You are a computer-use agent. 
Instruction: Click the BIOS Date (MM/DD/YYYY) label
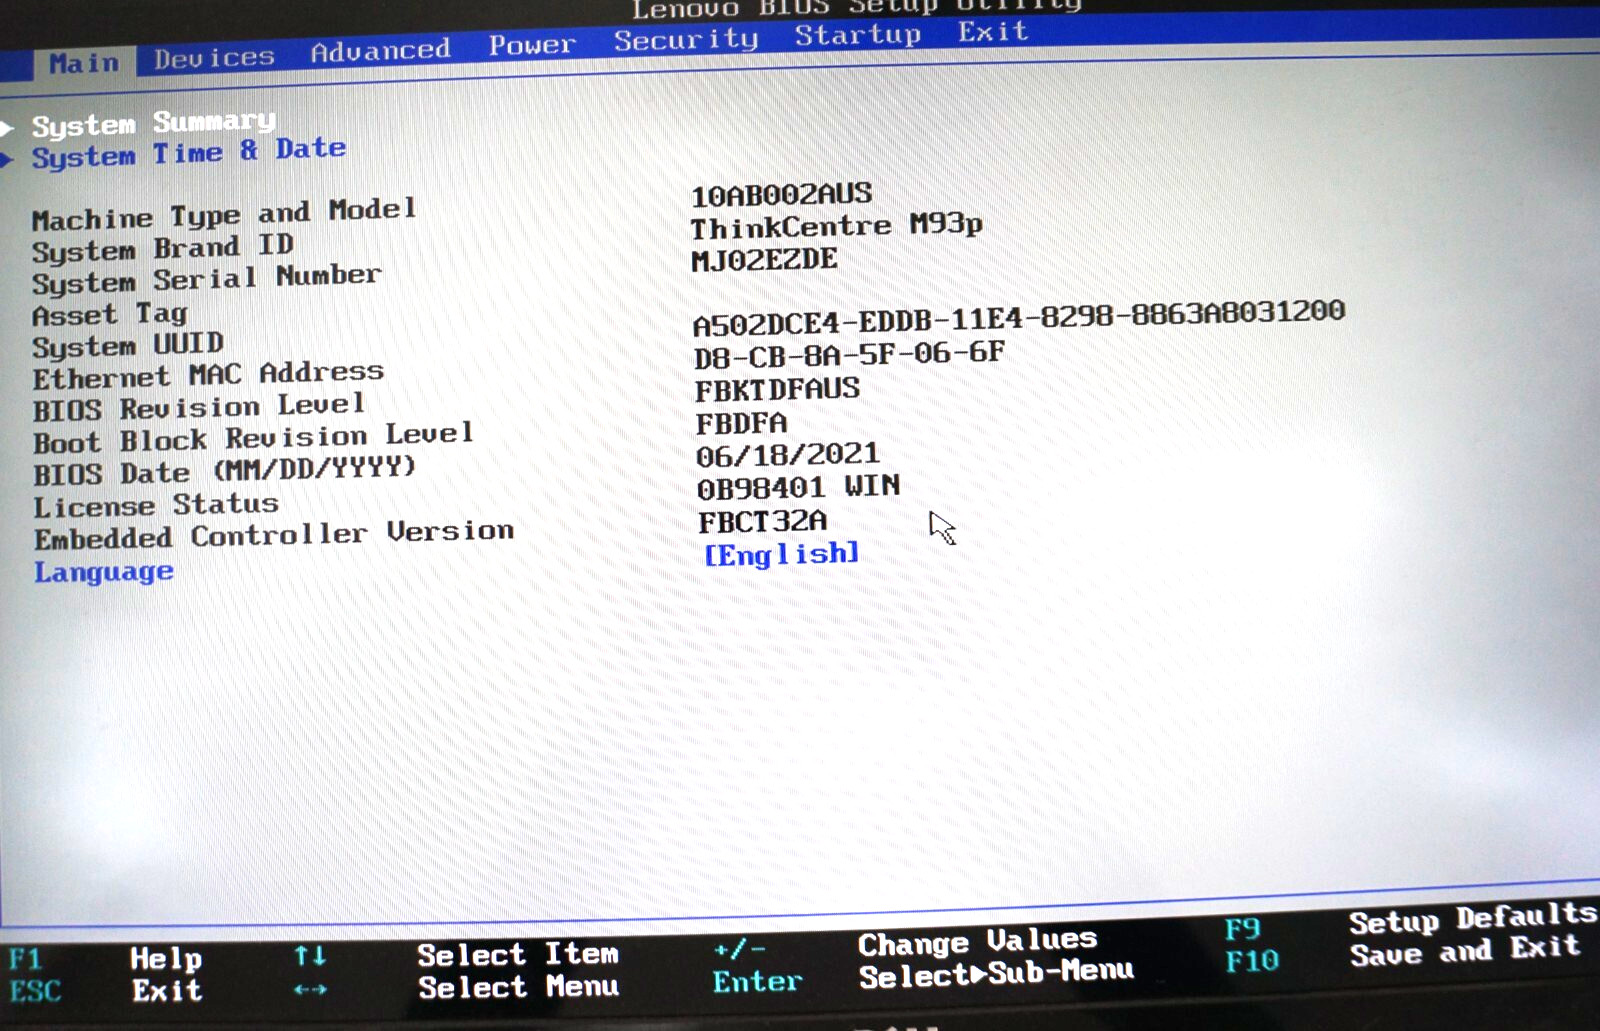coord(224,471)
